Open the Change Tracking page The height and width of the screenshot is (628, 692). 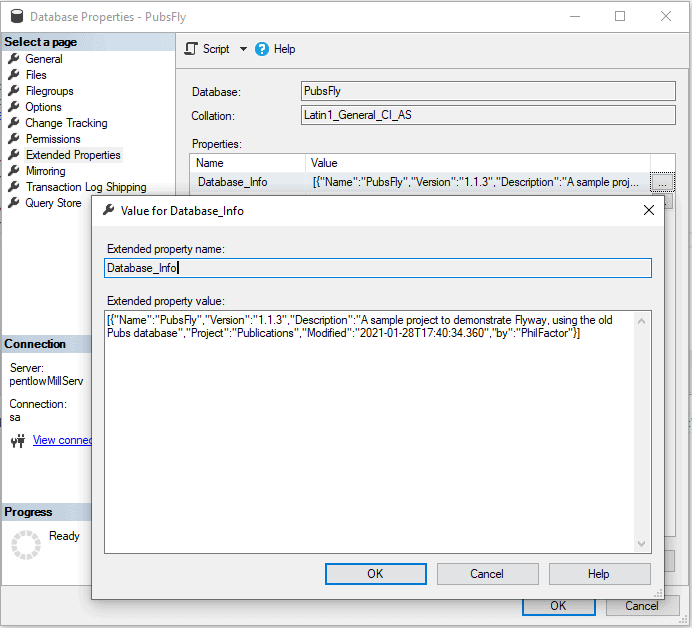pyautogui.click(x=66, y=123)
